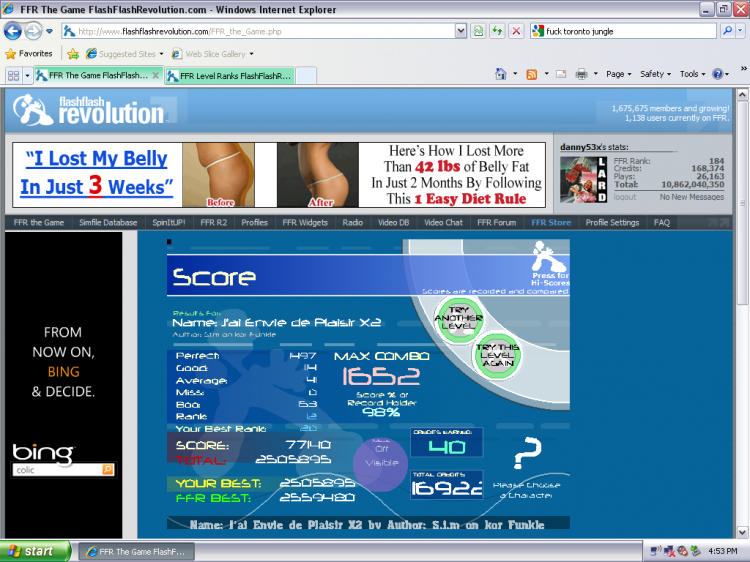Open SpinItUP! nav item
750x562 pixels.
tap(168, 222)
